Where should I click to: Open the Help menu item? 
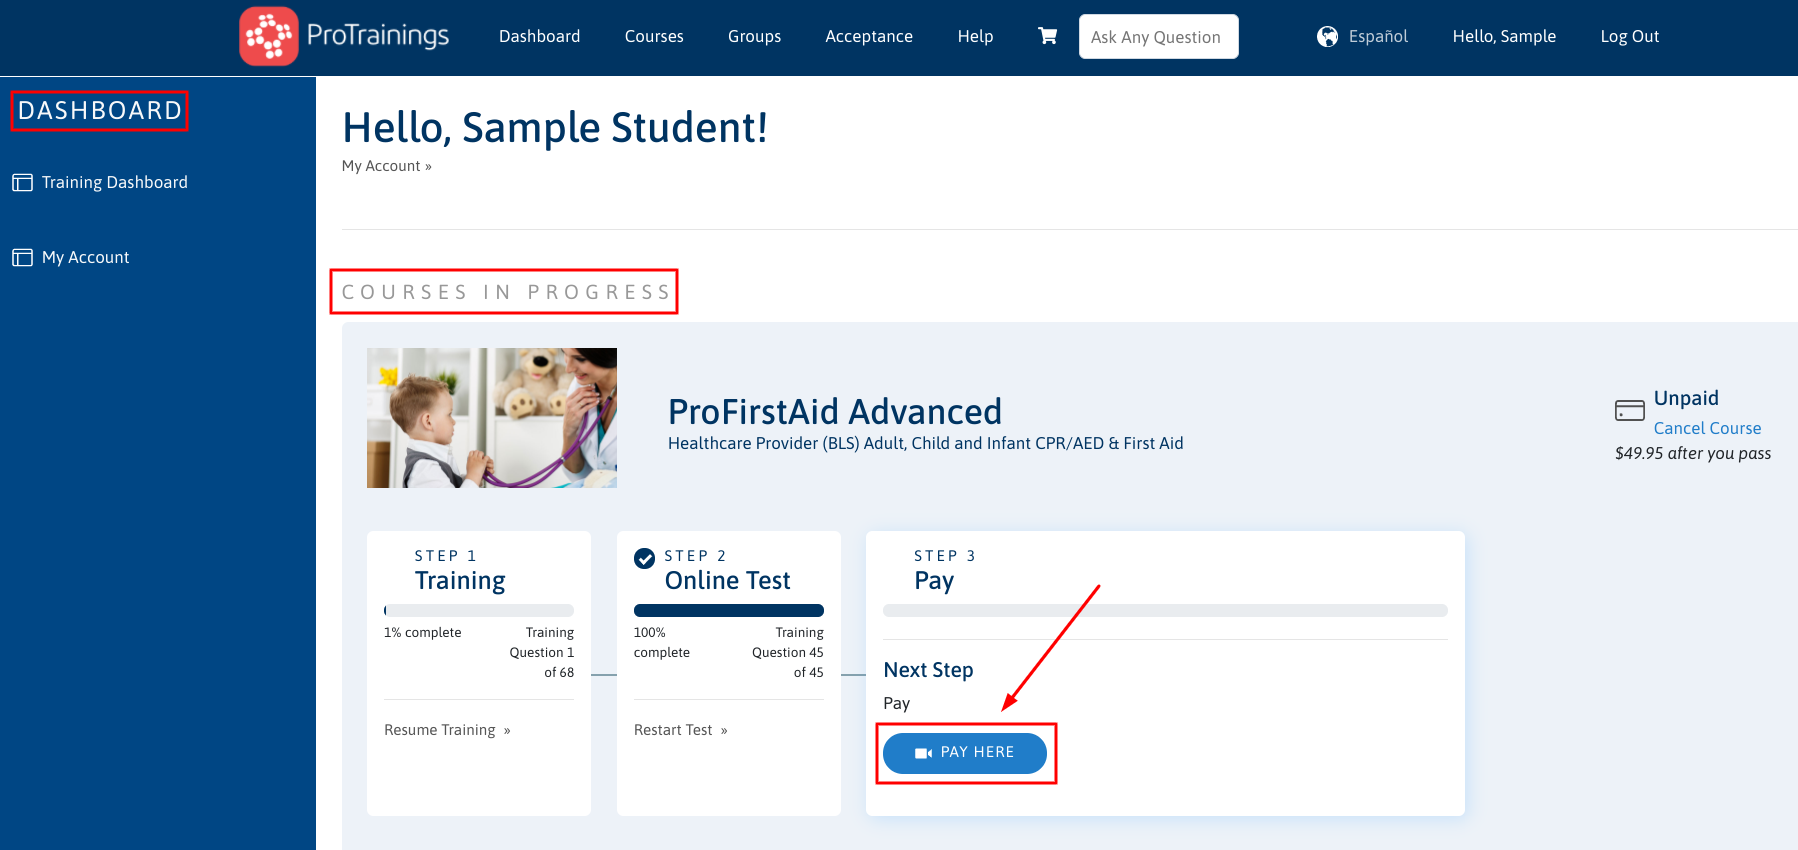[x=975, y=36]
